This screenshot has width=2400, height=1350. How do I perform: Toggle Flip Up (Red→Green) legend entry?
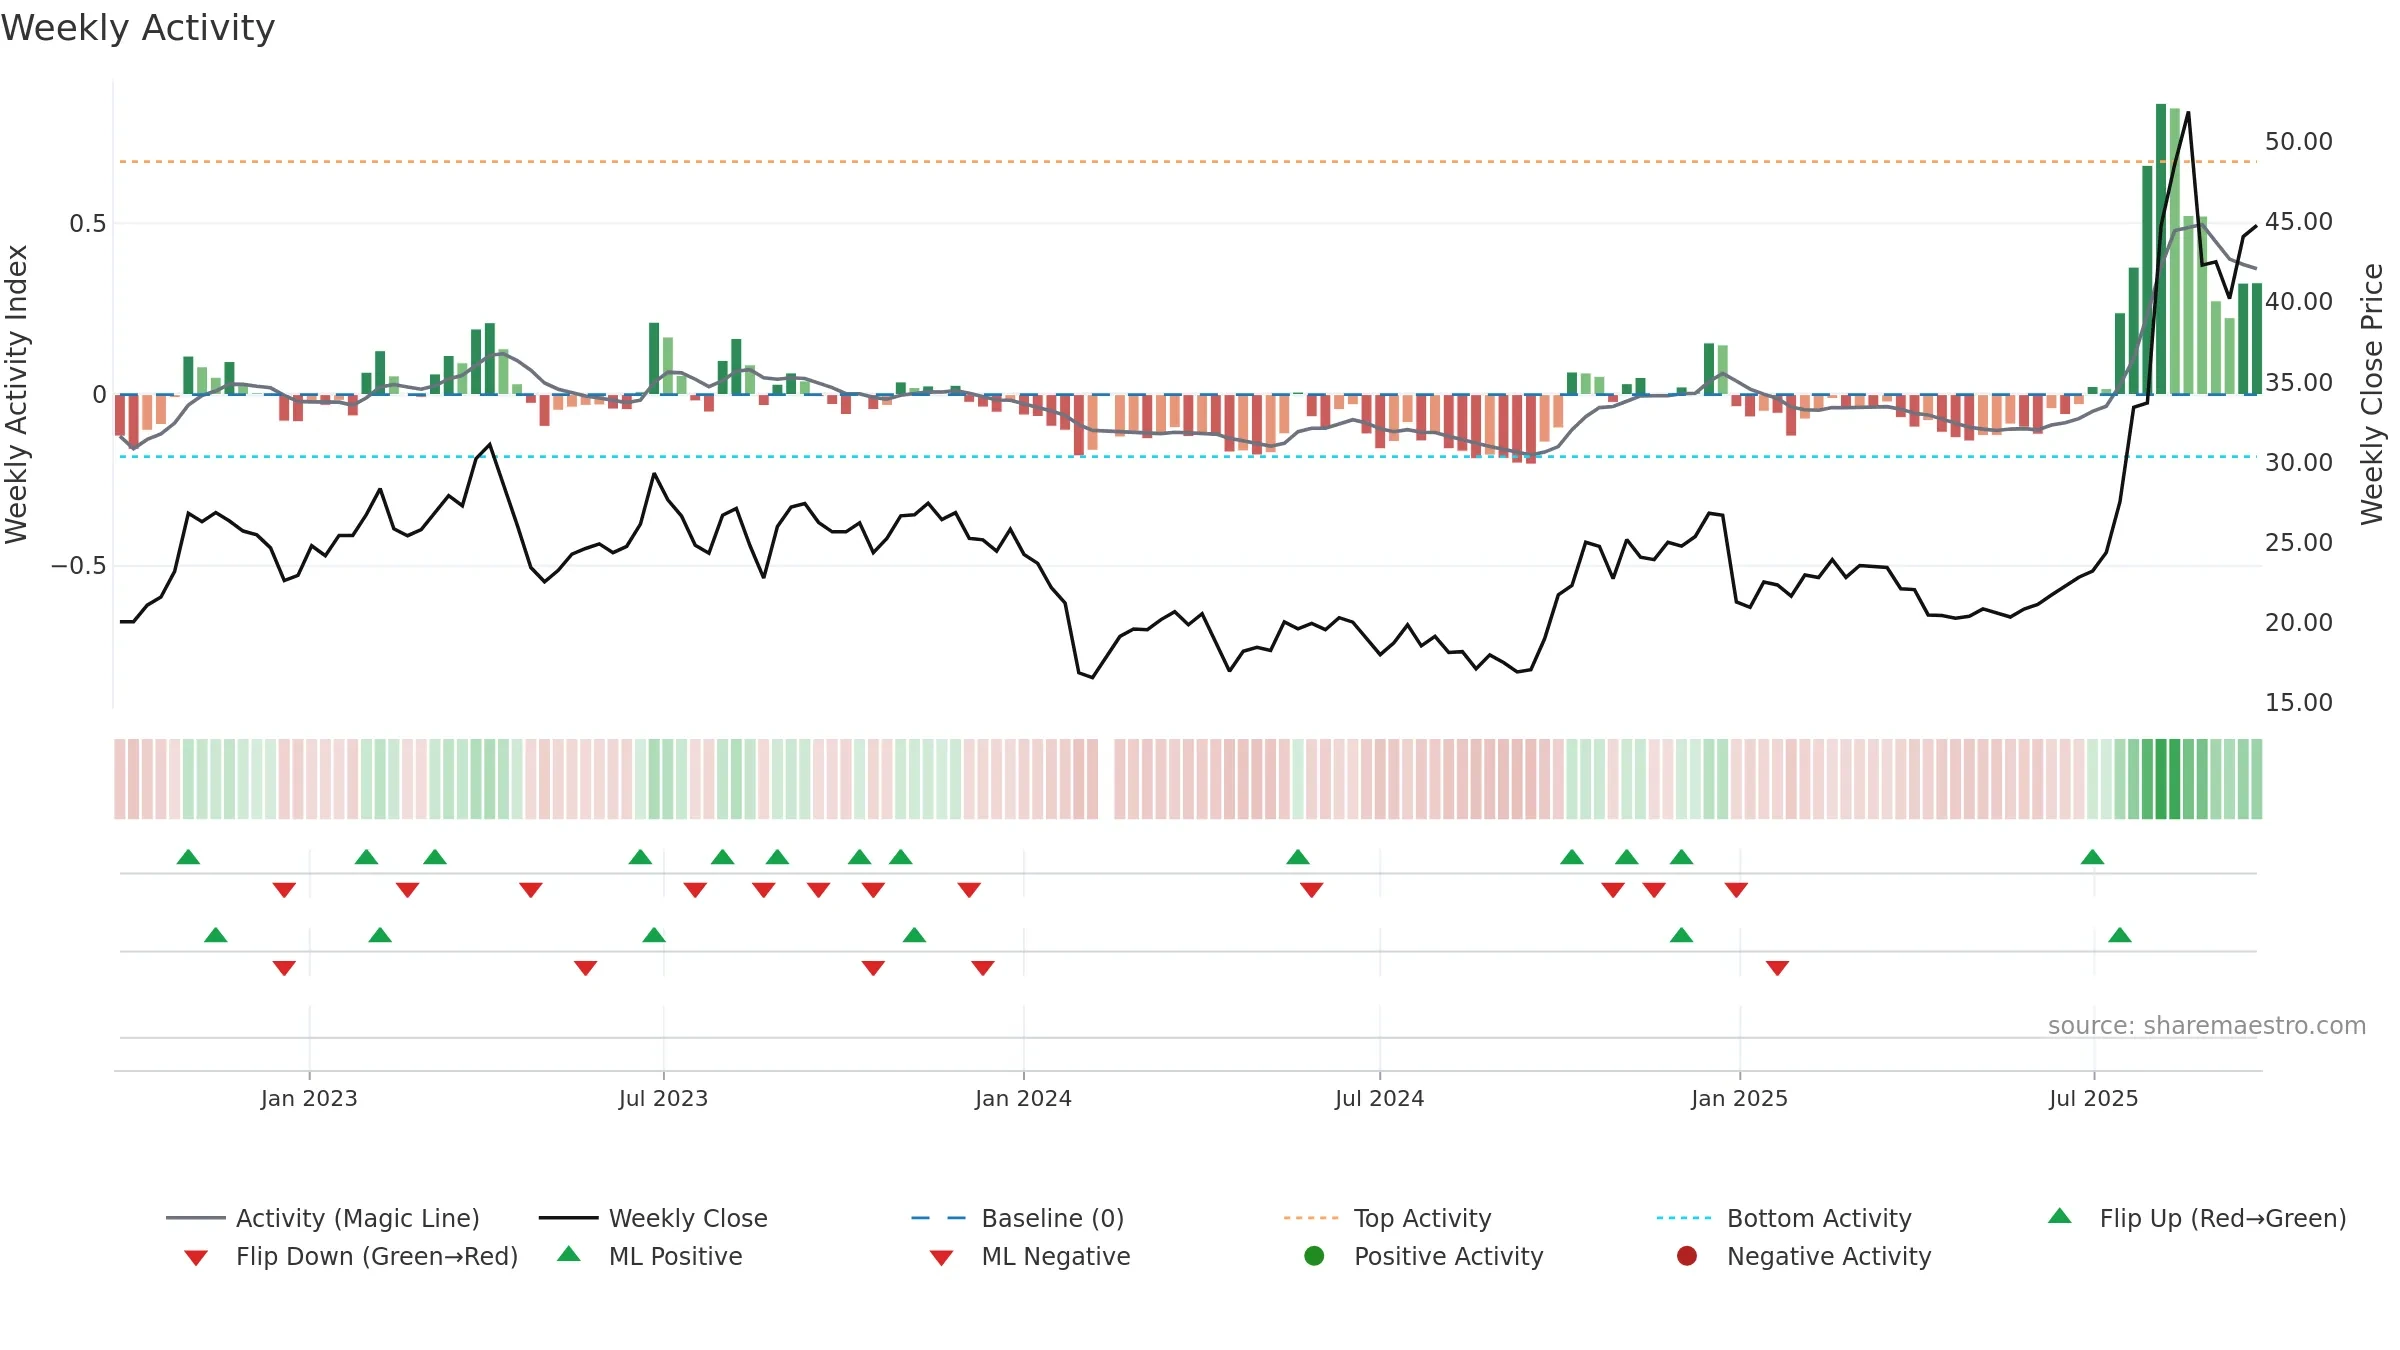[2197, 1218]
